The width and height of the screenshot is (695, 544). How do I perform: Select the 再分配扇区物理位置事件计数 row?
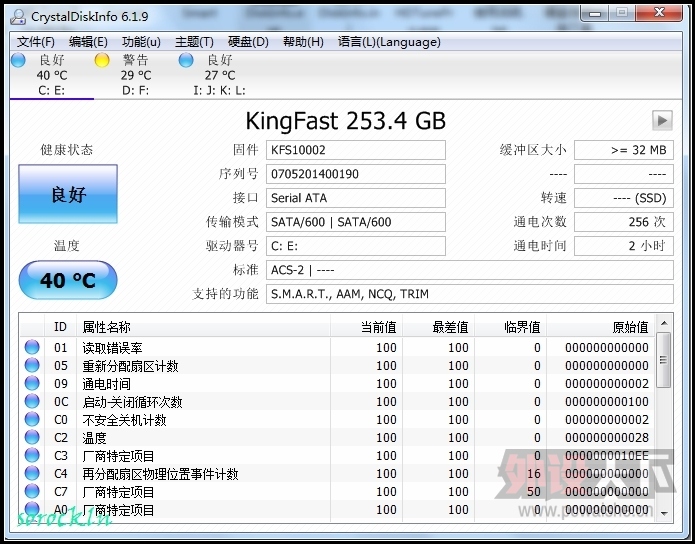point(337,474)
